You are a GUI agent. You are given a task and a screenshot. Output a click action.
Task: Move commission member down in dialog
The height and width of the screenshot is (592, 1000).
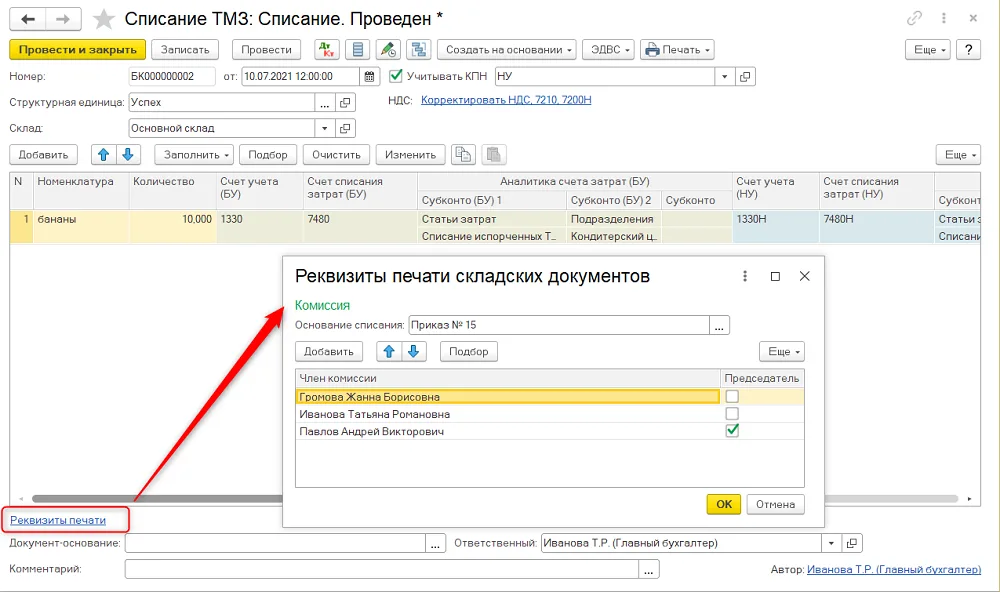tap(413, 352)
